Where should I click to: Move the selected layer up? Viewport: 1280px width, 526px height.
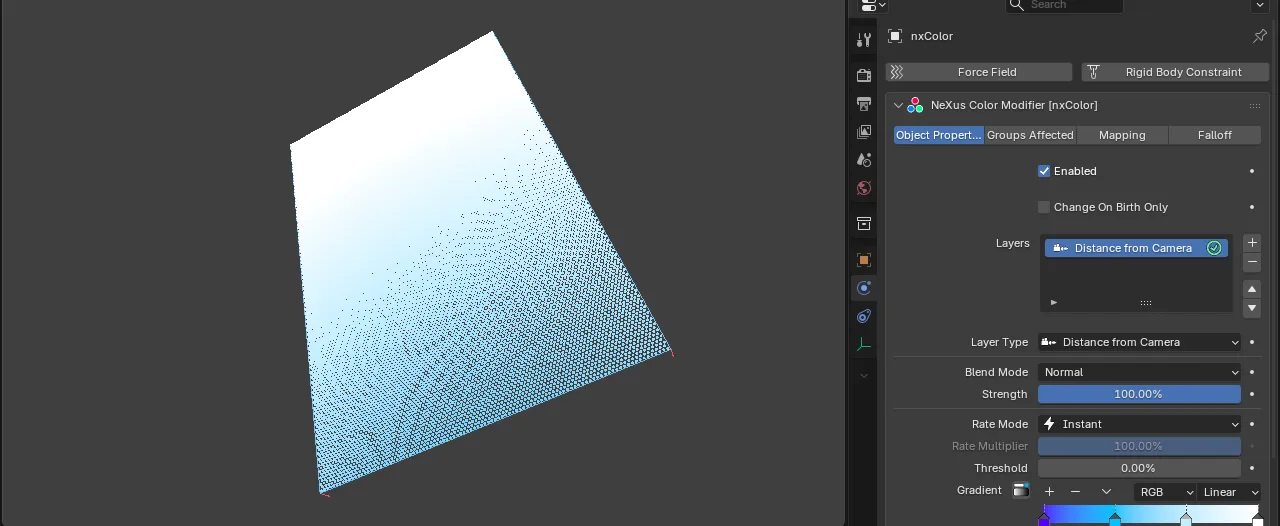pyautogui.click(x=1252, y=289)
